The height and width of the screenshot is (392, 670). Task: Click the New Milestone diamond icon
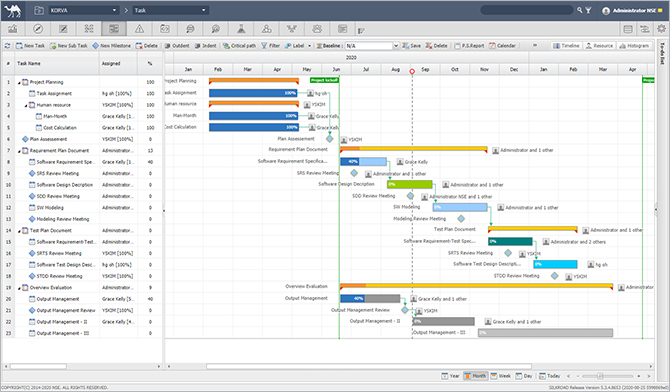pyautogui.click(x=96, y=46)
